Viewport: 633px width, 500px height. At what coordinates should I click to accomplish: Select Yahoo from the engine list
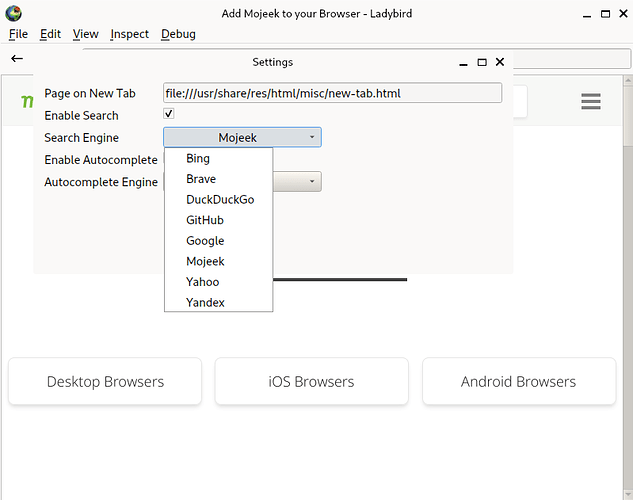pos(218,282)
